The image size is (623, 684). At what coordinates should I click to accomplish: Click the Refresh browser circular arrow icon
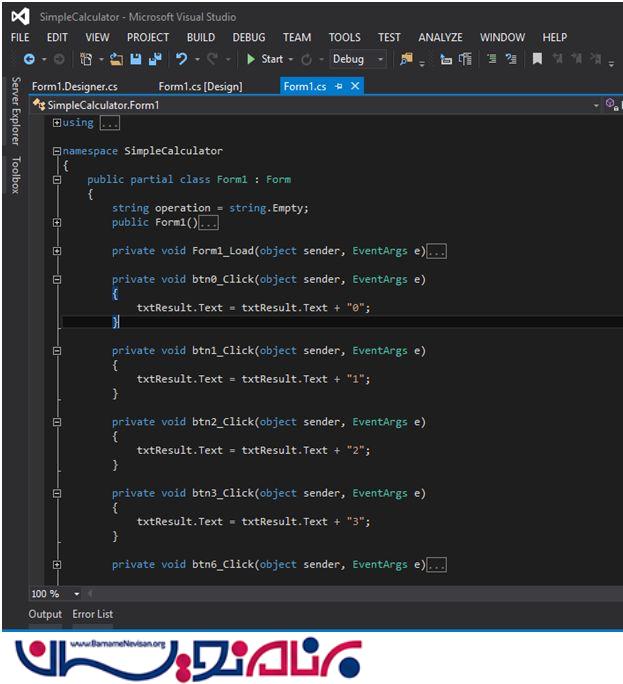point(307,59)
